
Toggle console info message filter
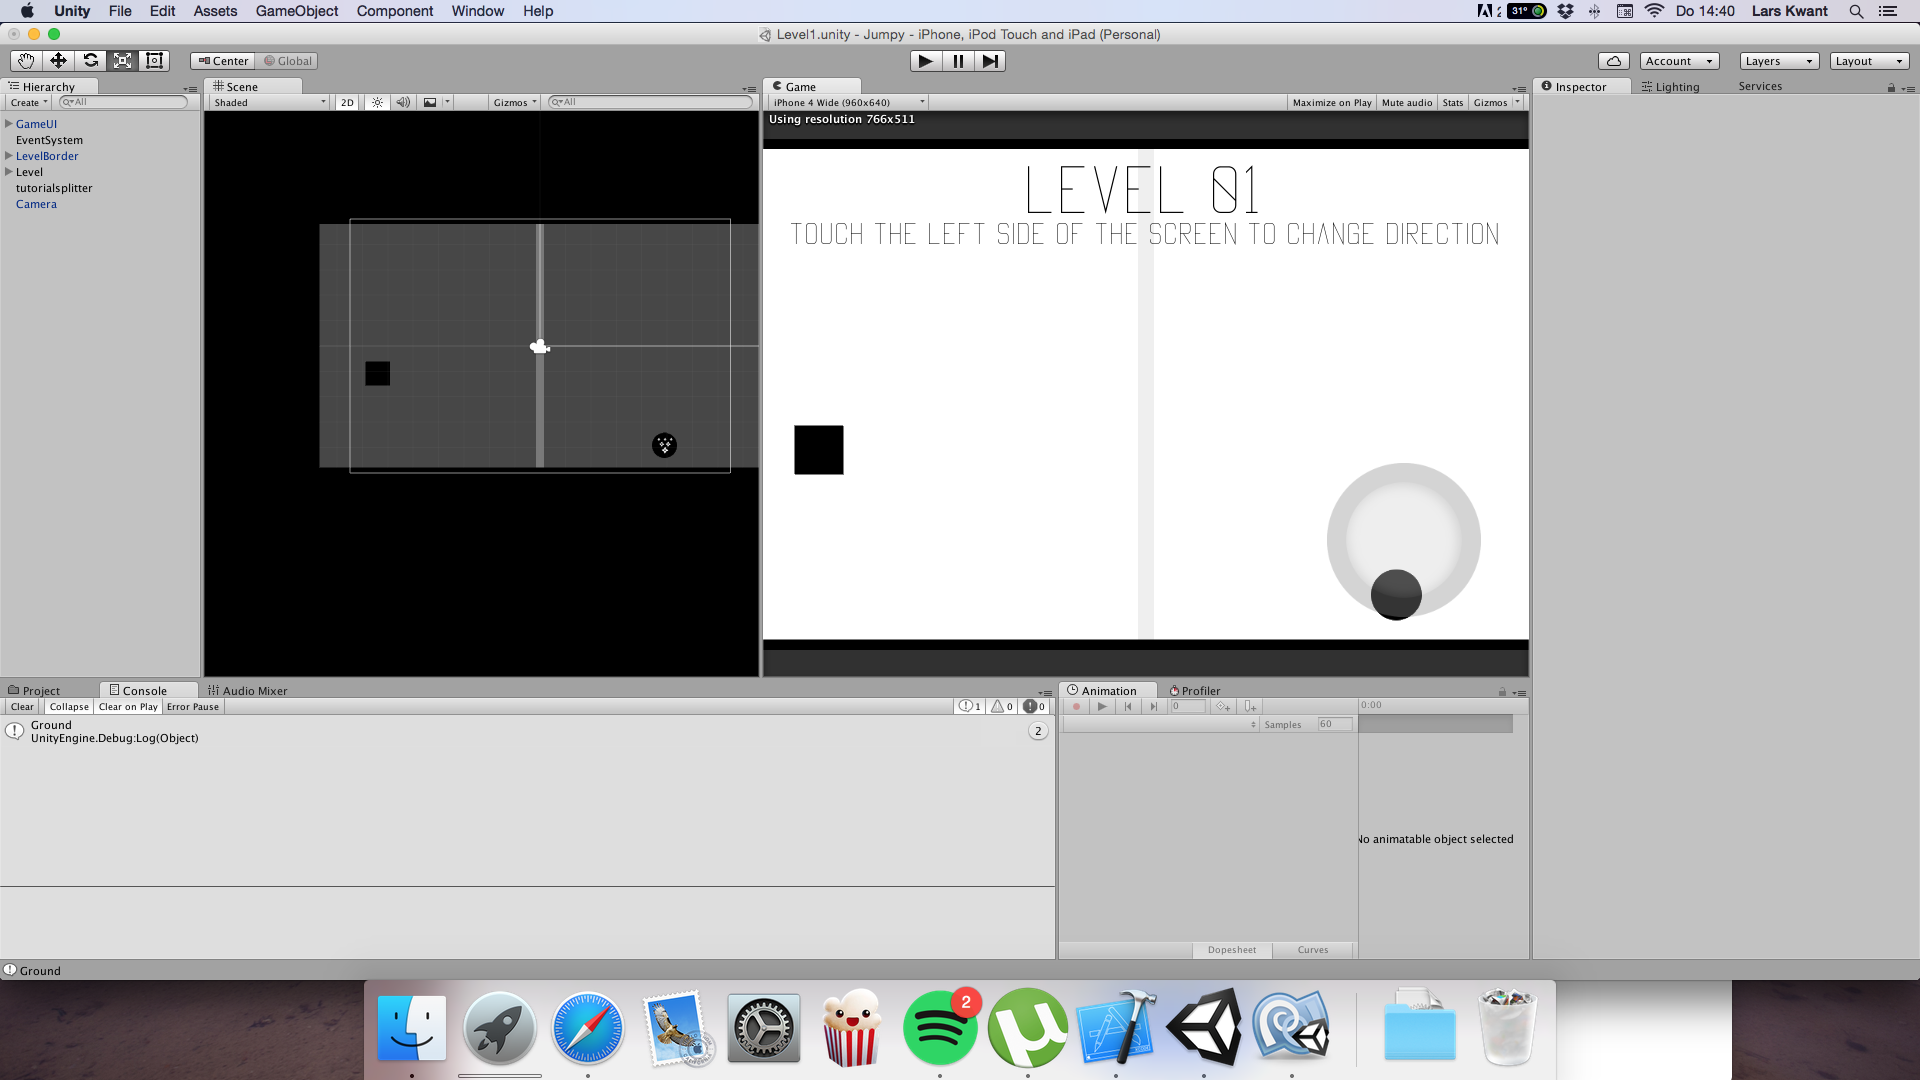pyautogui.click(x=970, y=706)
